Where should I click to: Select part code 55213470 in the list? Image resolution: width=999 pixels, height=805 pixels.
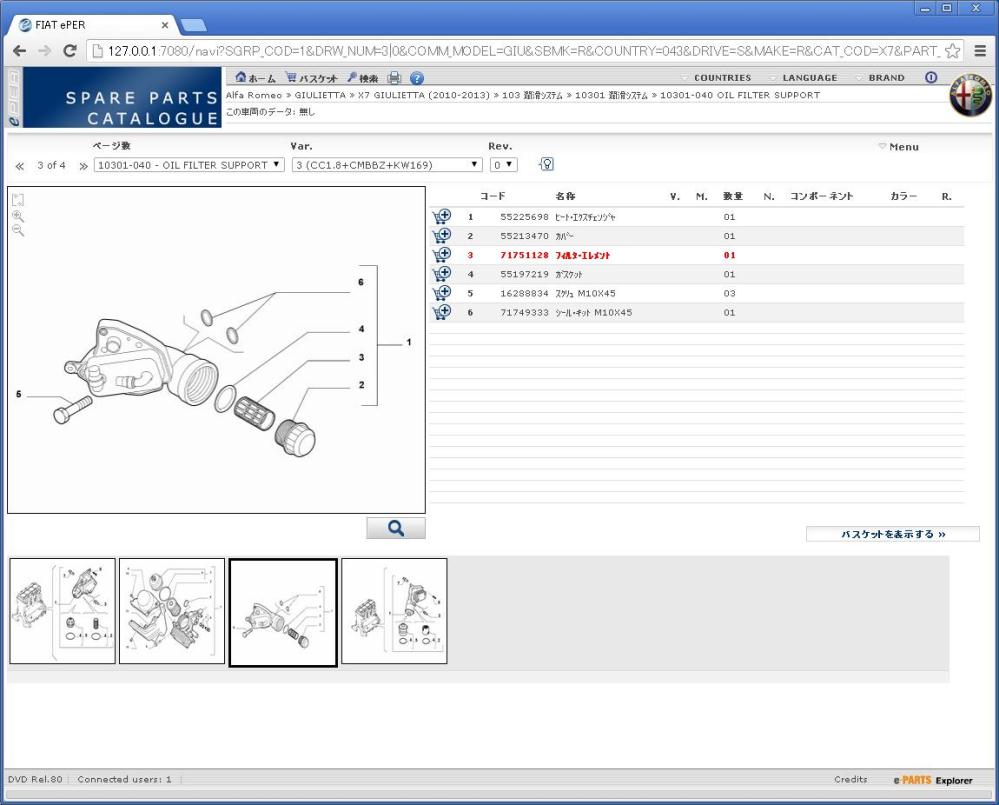point(524,236)
